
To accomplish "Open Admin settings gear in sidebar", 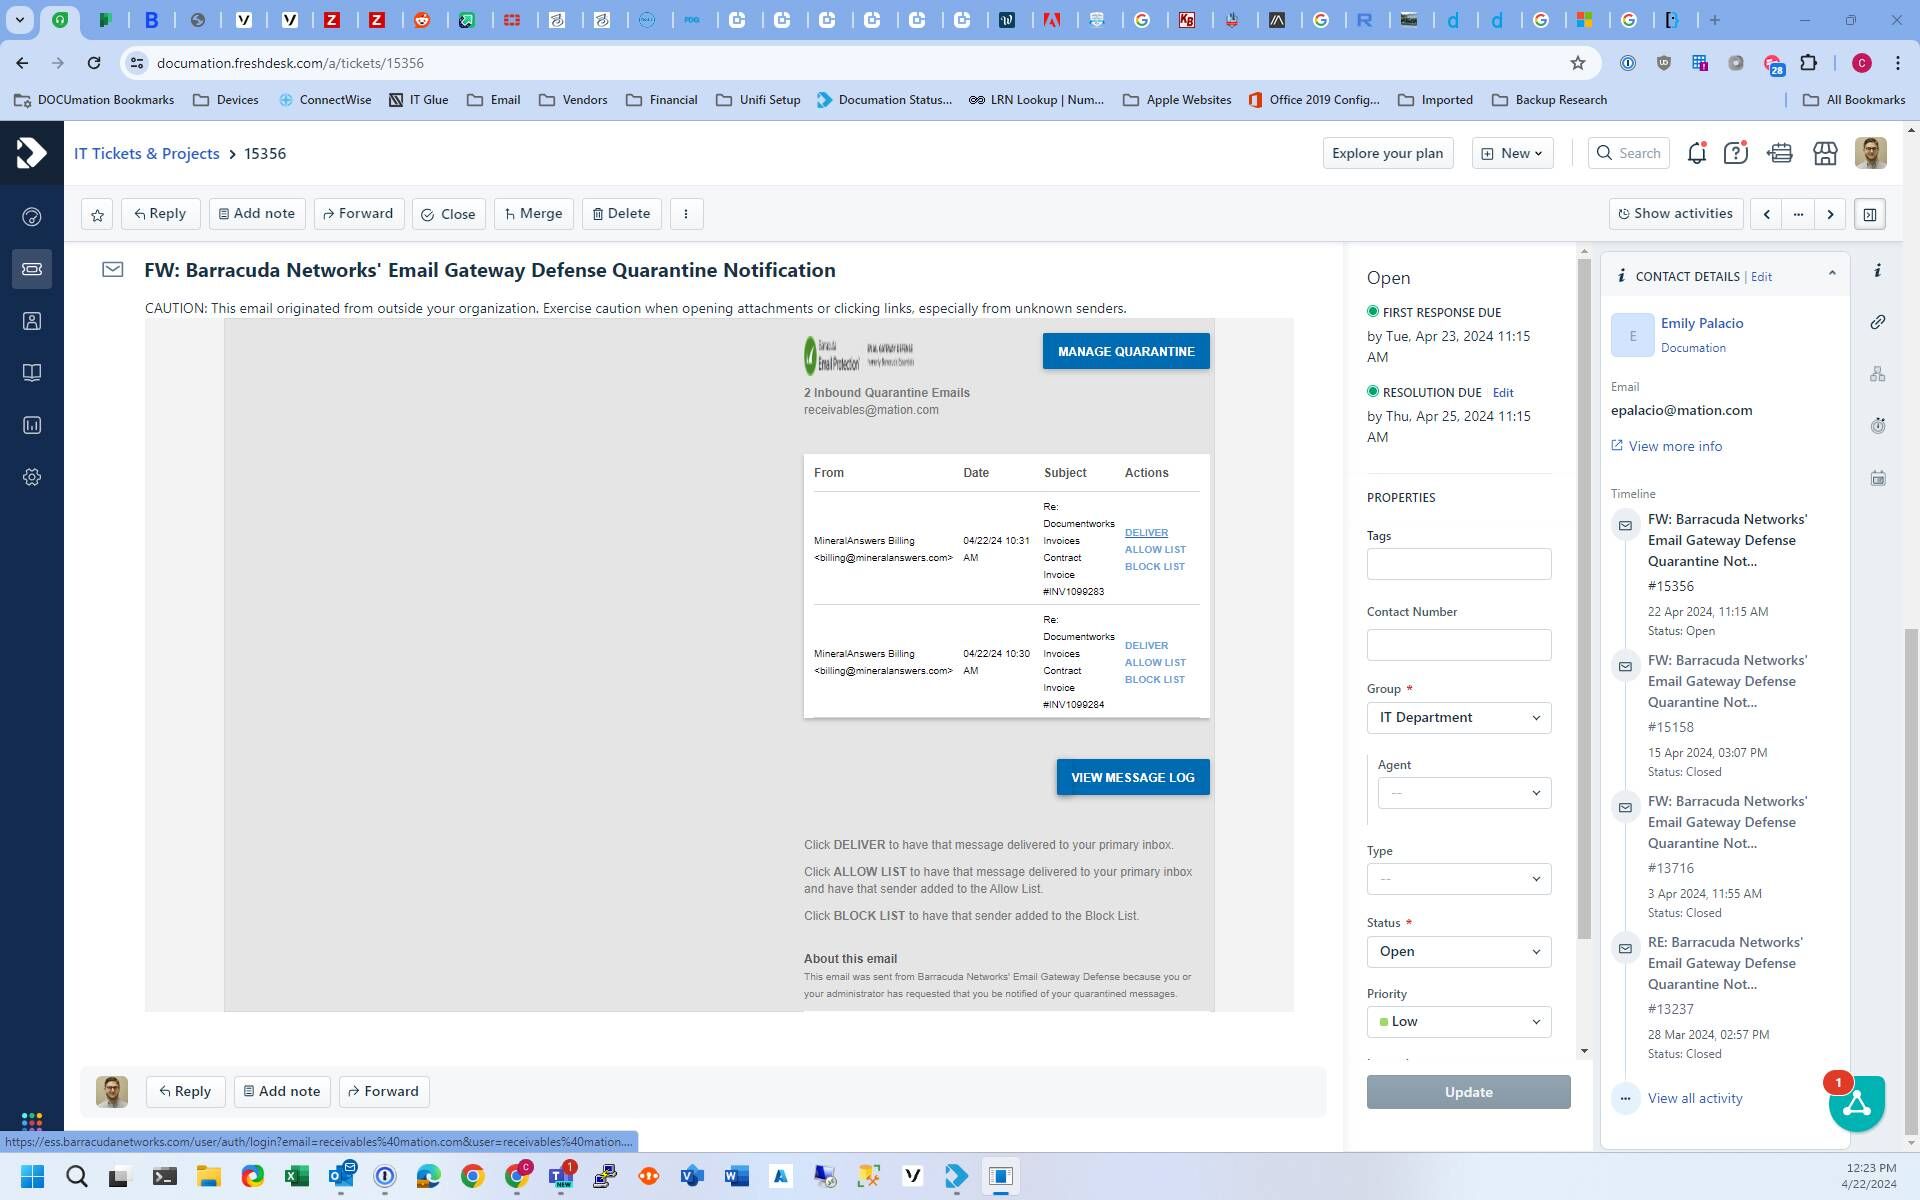I will pos(32,477).
